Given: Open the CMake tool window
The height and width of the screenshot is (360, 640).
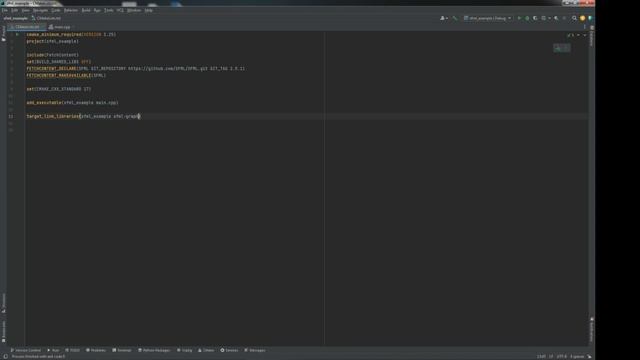Looking at the screenshot, I should [x=206, y=350].
